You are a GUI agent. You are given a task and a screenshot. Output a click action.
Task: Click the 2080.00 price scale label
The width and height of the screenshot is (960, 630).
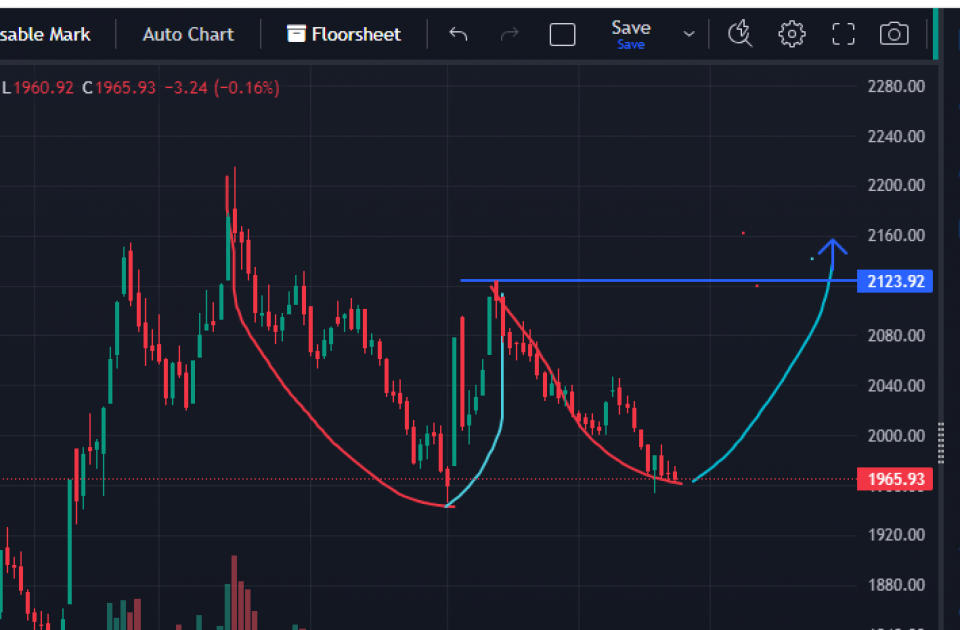pos(896,336)
